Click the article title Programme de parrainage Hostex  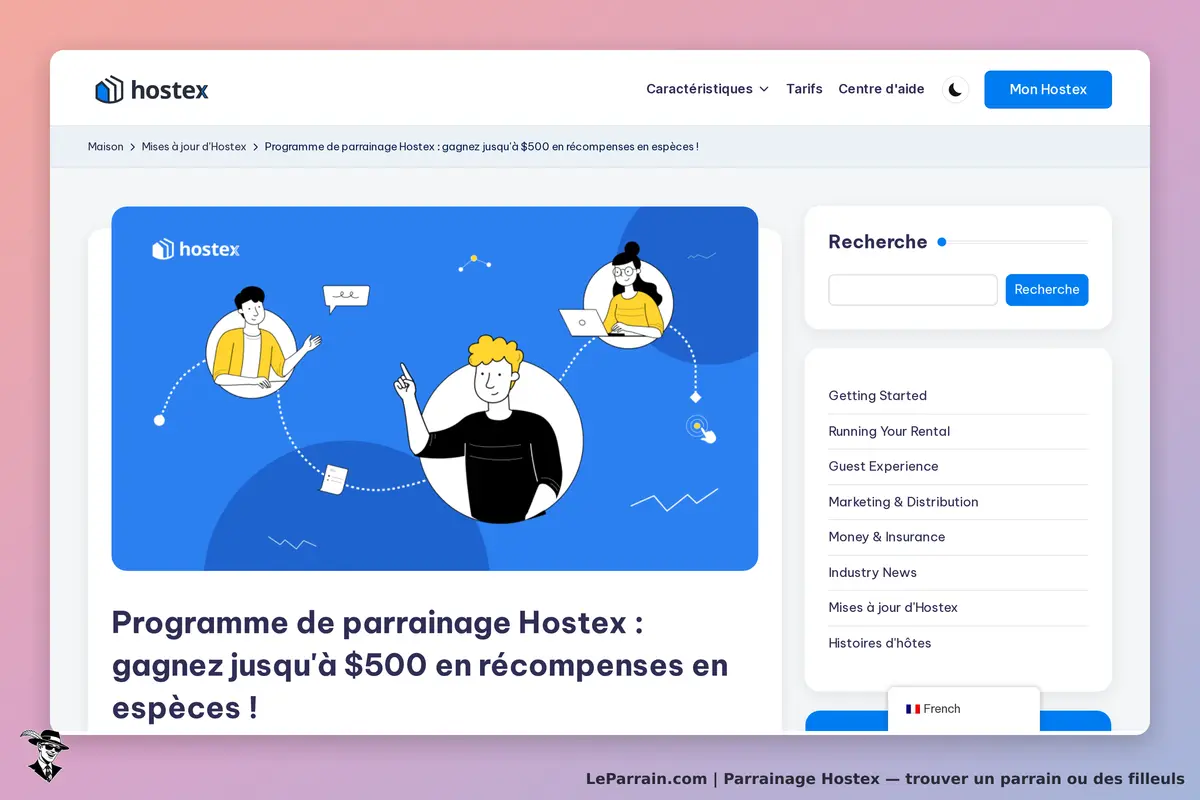click(x=420, y=665)
